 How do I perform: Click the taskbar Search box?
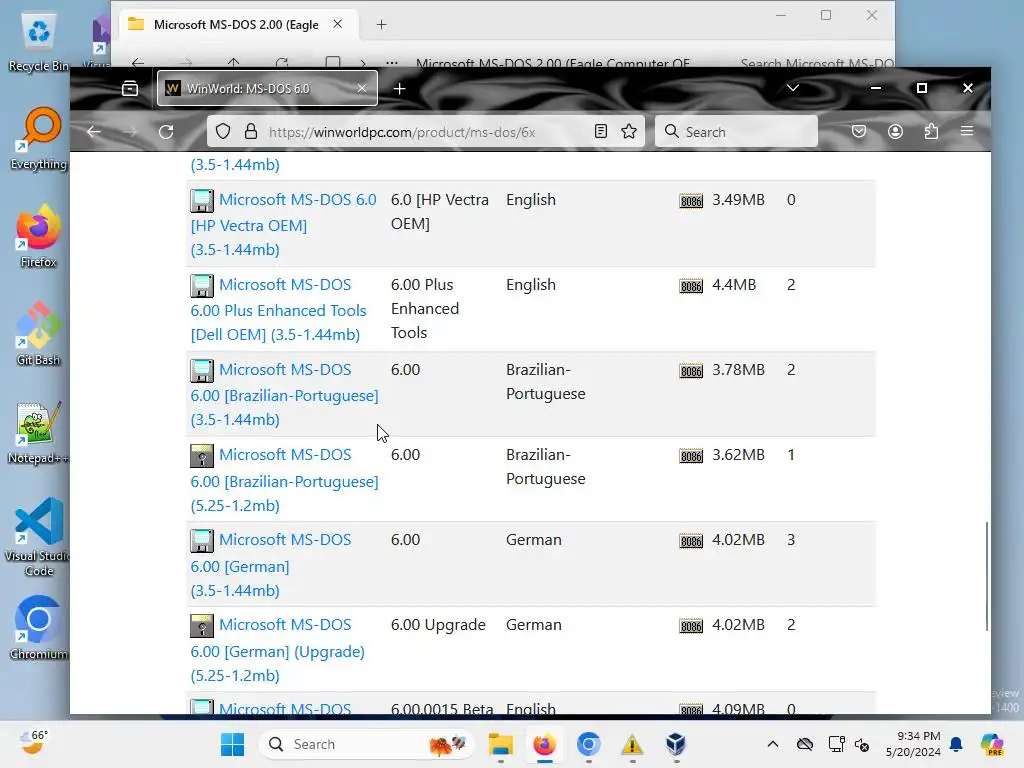[368, 744]
